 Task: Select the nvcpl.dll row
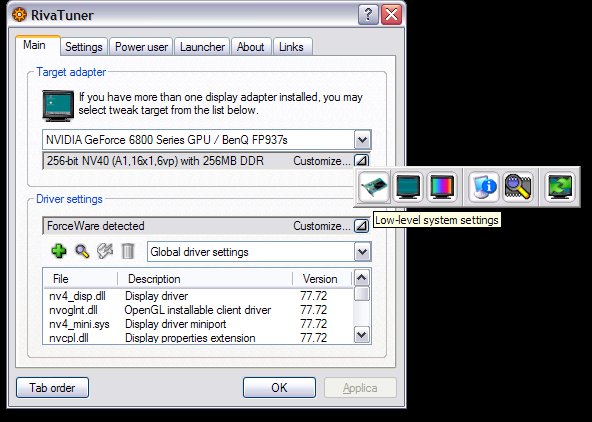tap(199, 337)
